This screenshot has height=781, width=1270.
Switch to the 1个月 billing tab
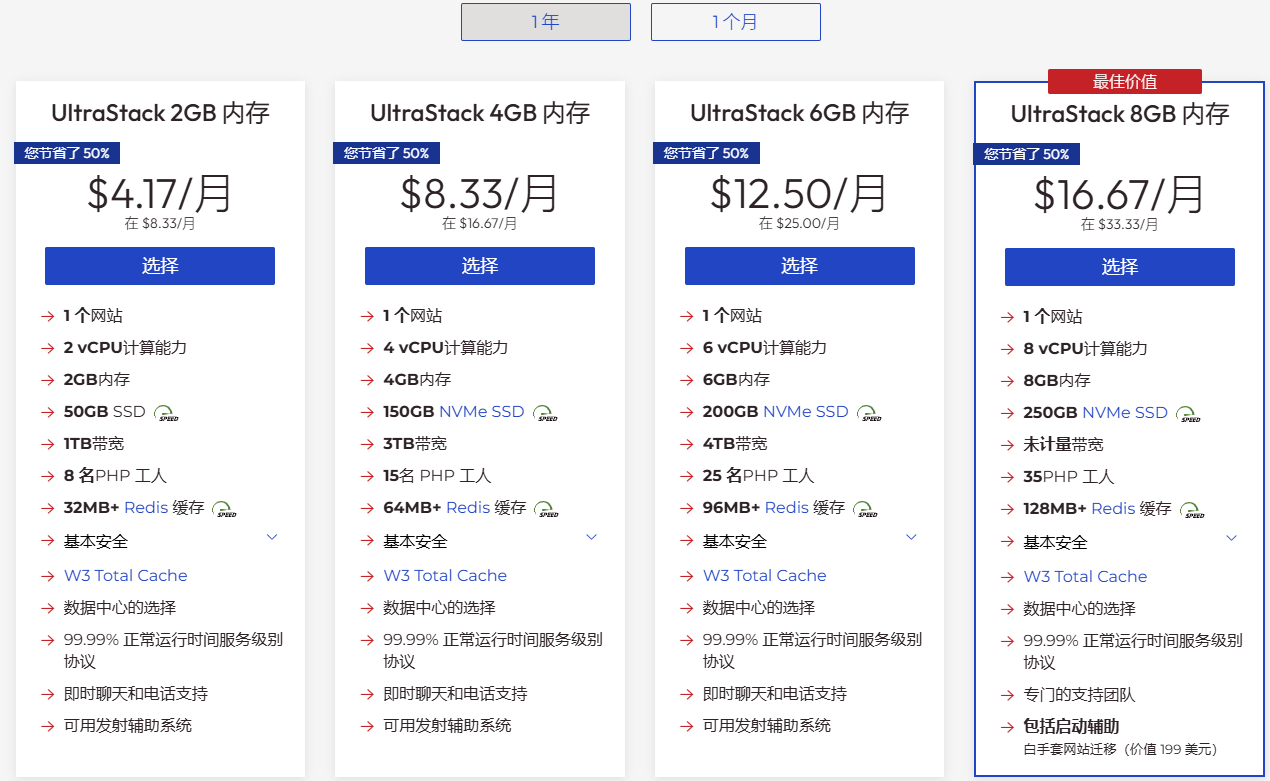735,21
